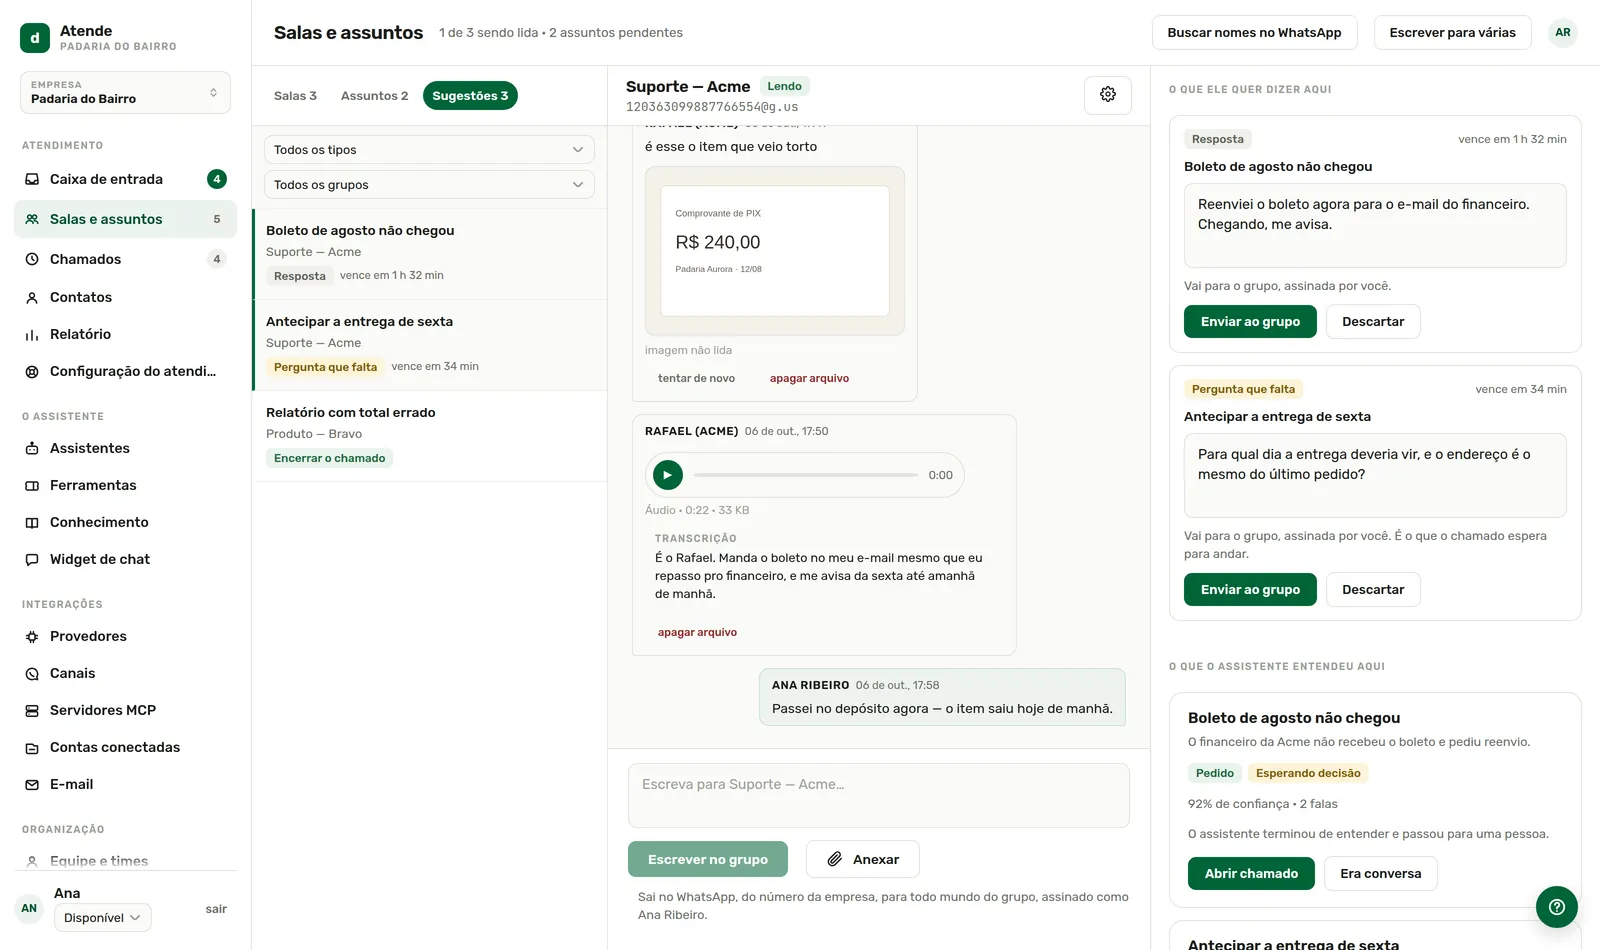Image resolution: width=1600 pixels, height=950 pixels.
Task: Click Era conversa button
Action: (x=1380, y=874)
